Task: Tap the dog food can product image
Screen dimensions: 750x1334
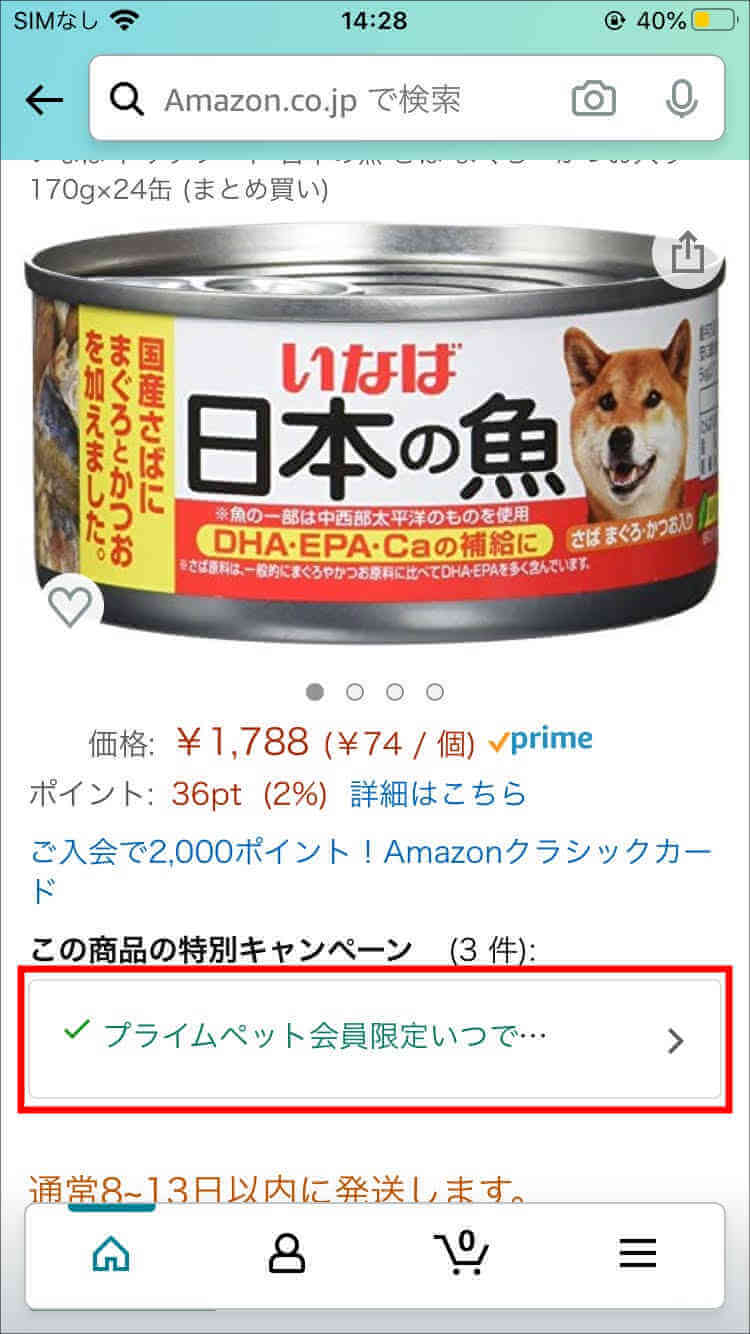Action: pos(375,430)
